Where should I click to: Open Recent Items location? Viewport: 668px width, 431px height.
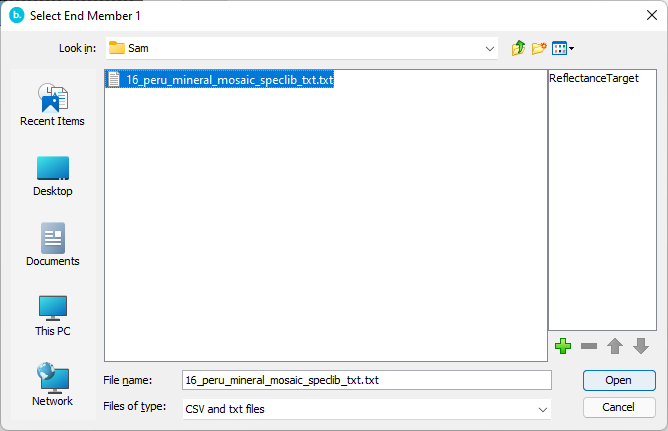52,105
